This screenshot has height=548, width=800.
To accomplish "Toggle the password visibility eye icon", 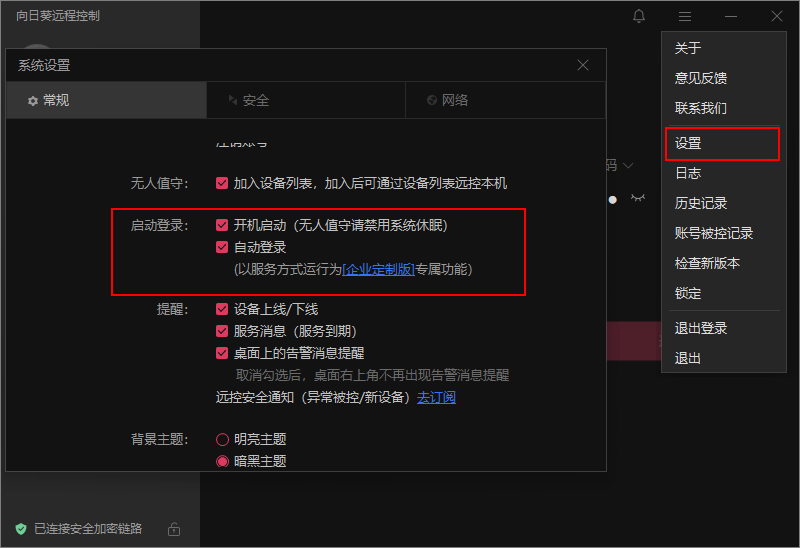I will point(638,198).
